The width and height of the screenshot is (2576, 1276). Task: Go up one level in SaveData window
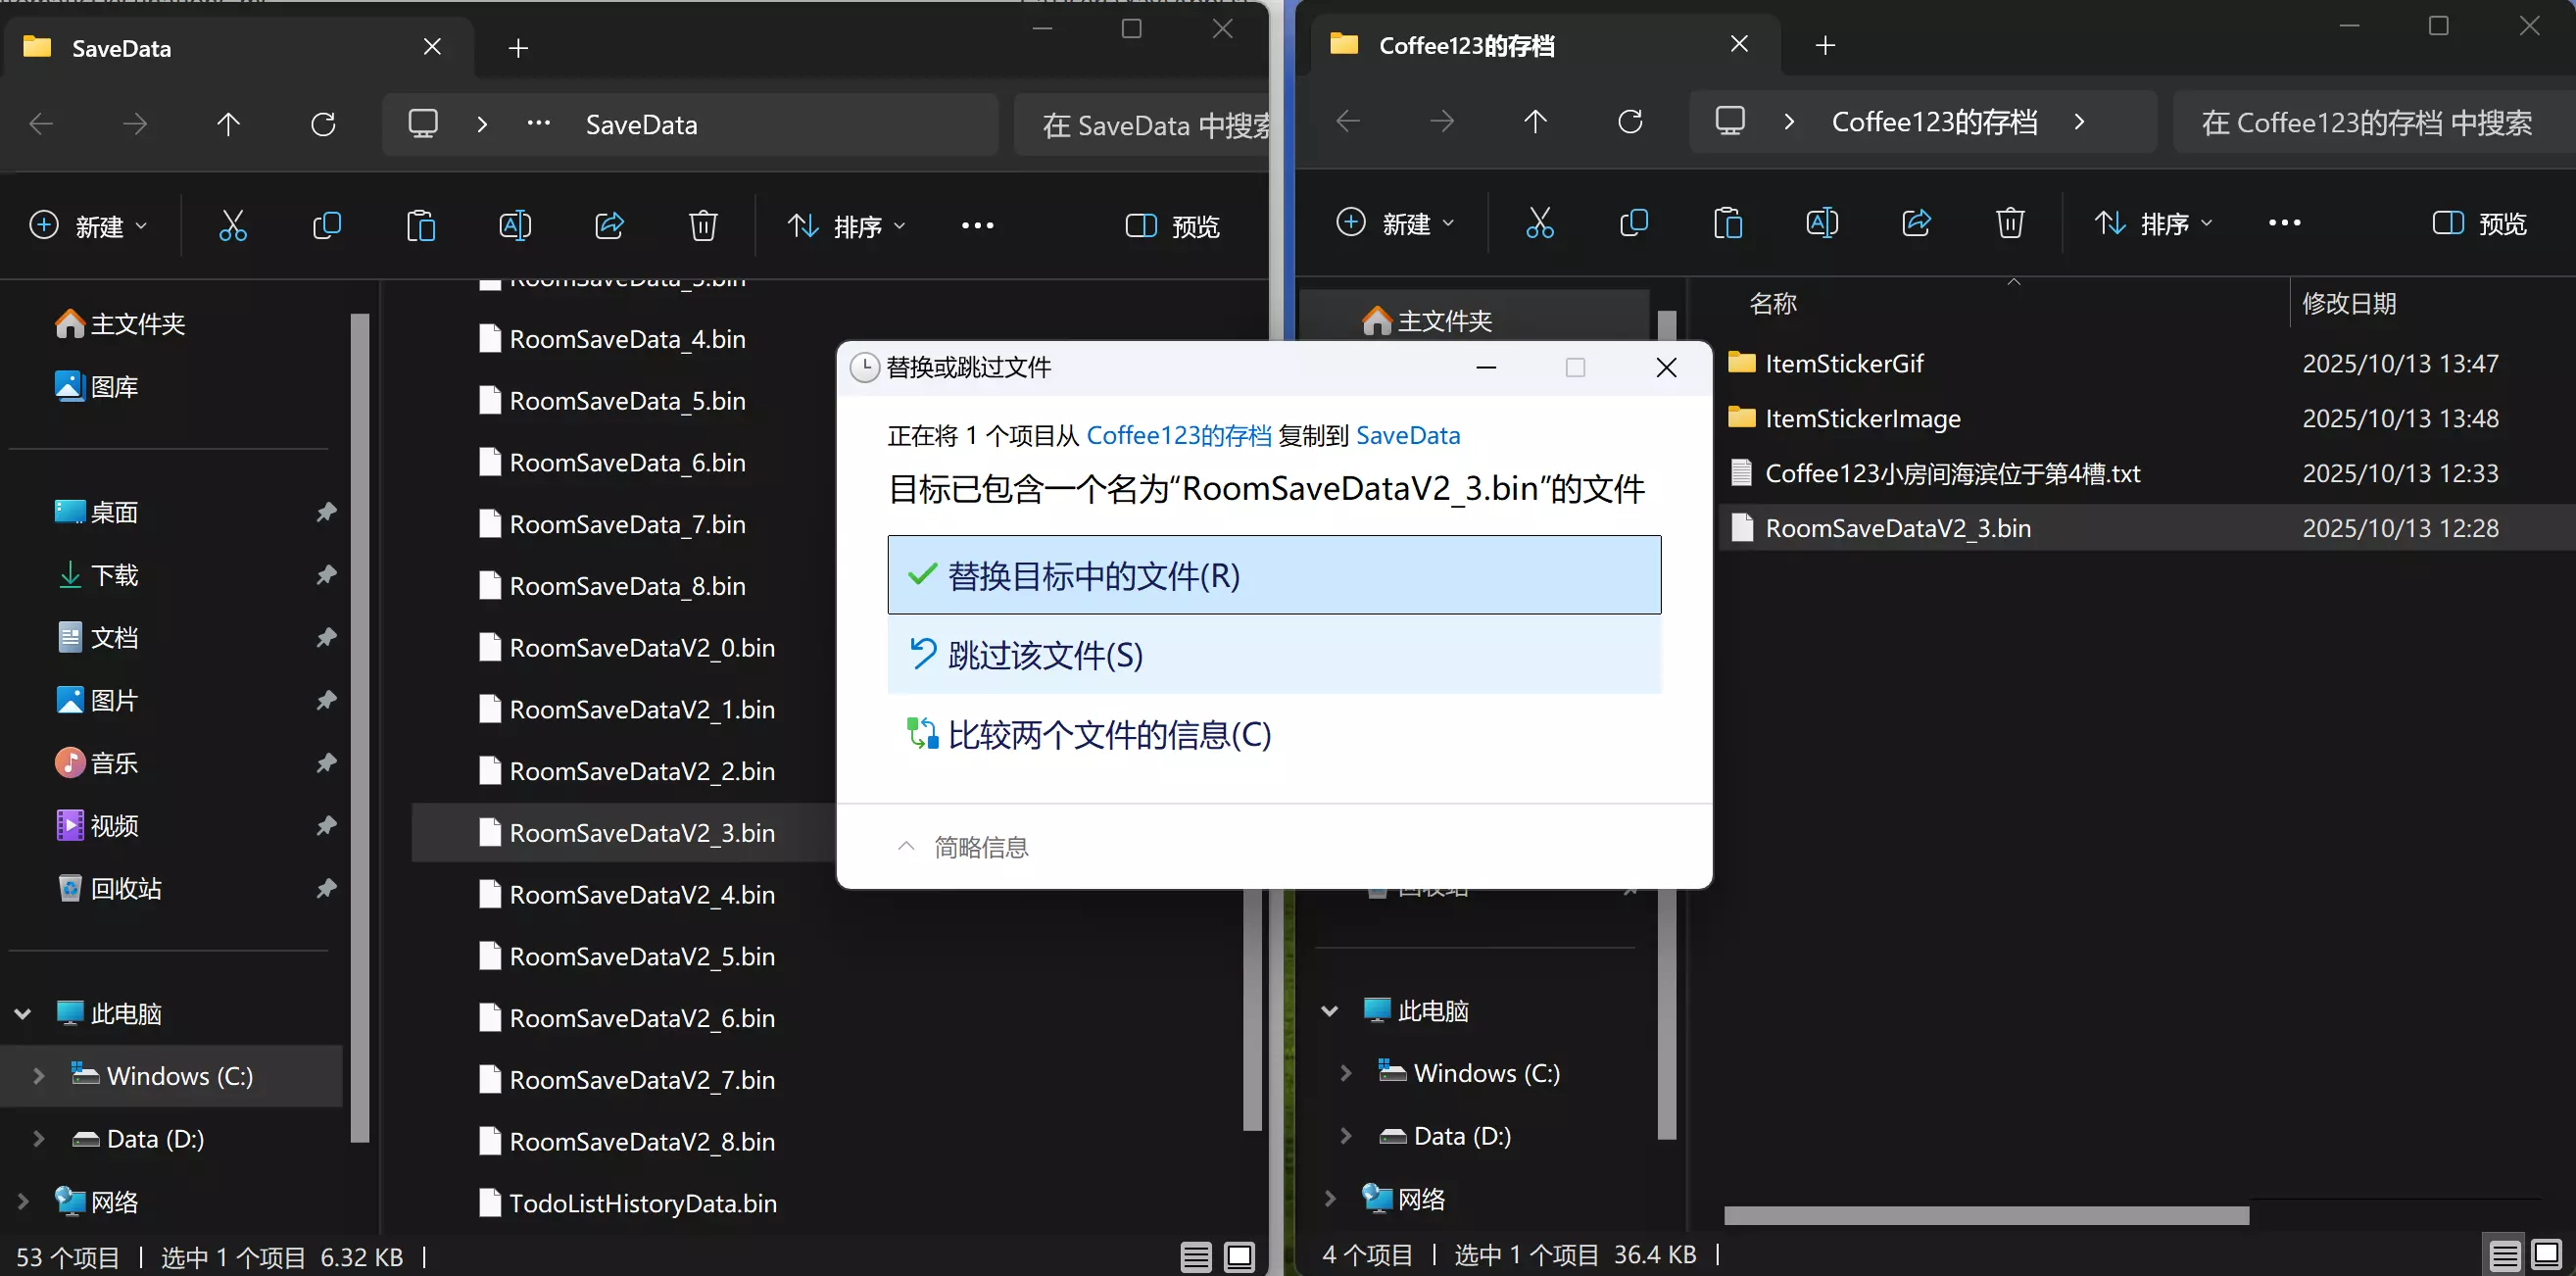click(x=228, y=125)
